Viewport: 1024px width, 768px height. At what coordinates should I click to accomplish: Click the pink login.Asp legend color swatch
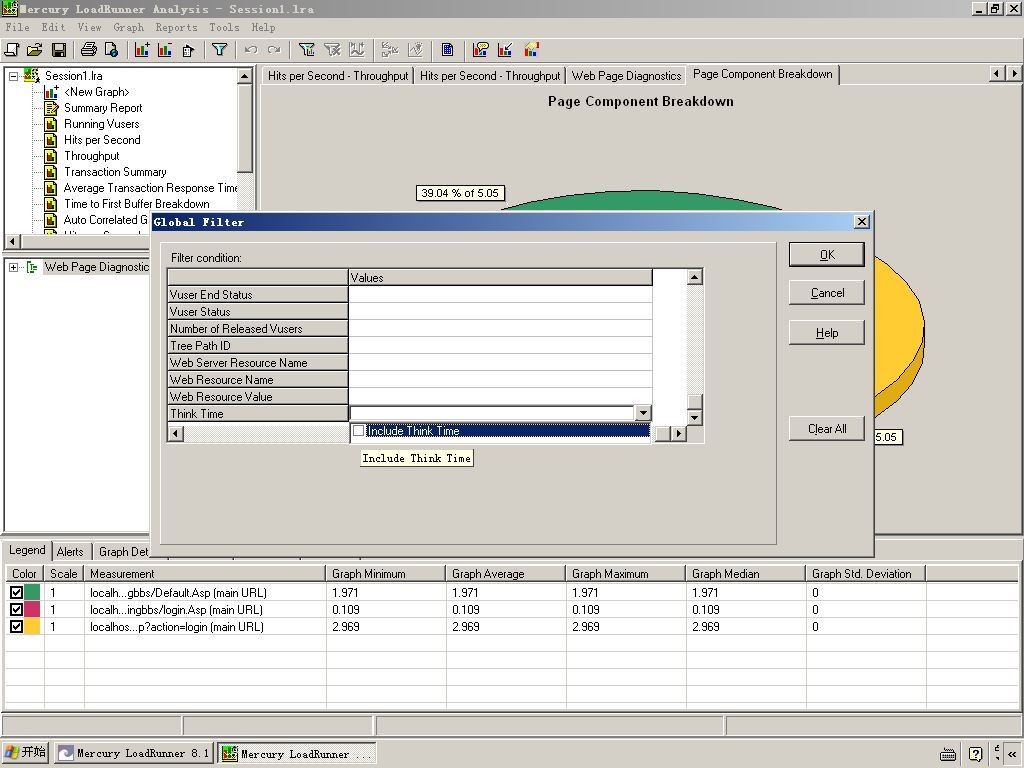point(33,610)
